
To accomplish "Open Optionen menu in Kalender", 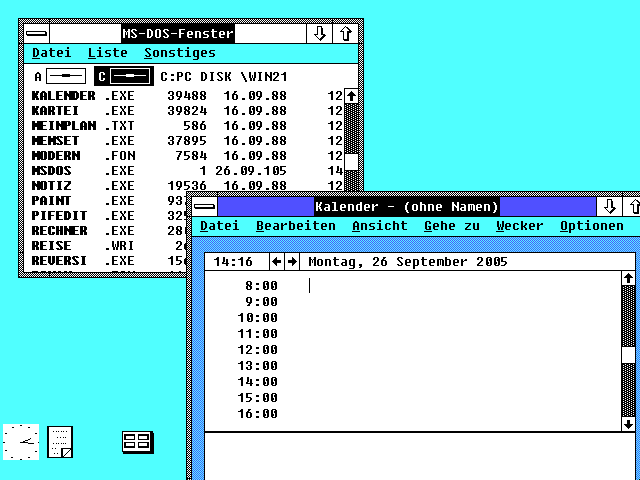I will click(x=592, y=226).
